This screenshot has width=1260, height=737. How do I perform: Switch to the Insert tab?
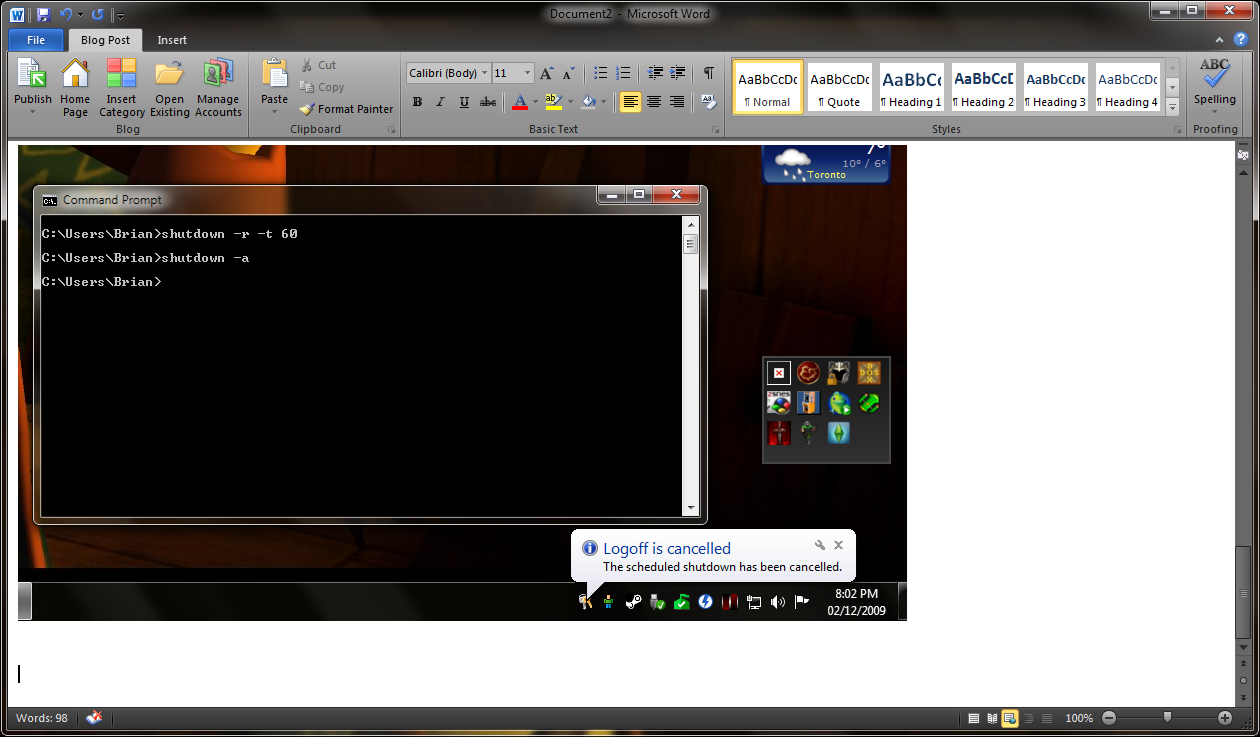(x=172, y=40)
